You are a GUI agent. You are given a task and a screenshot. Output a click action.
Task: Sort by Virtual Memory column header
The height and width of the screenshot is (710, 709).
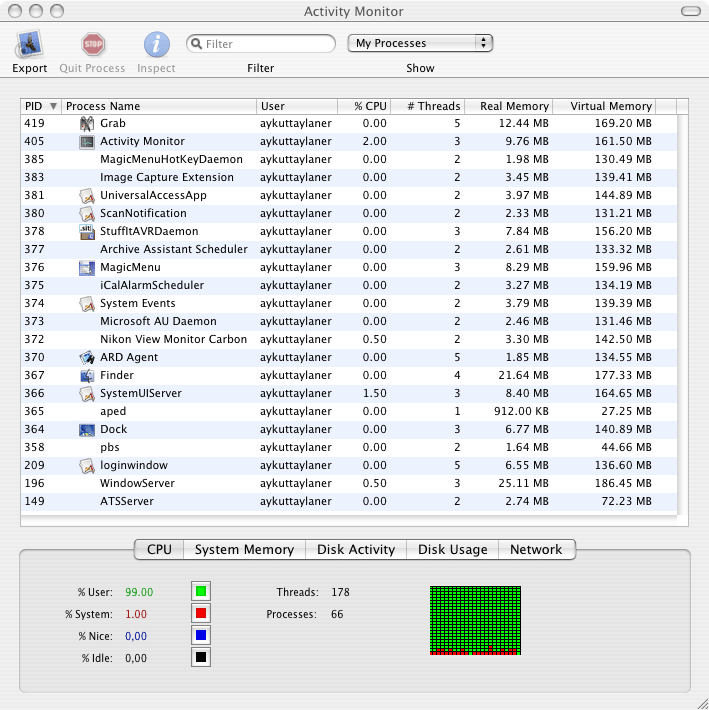[604, 106]
